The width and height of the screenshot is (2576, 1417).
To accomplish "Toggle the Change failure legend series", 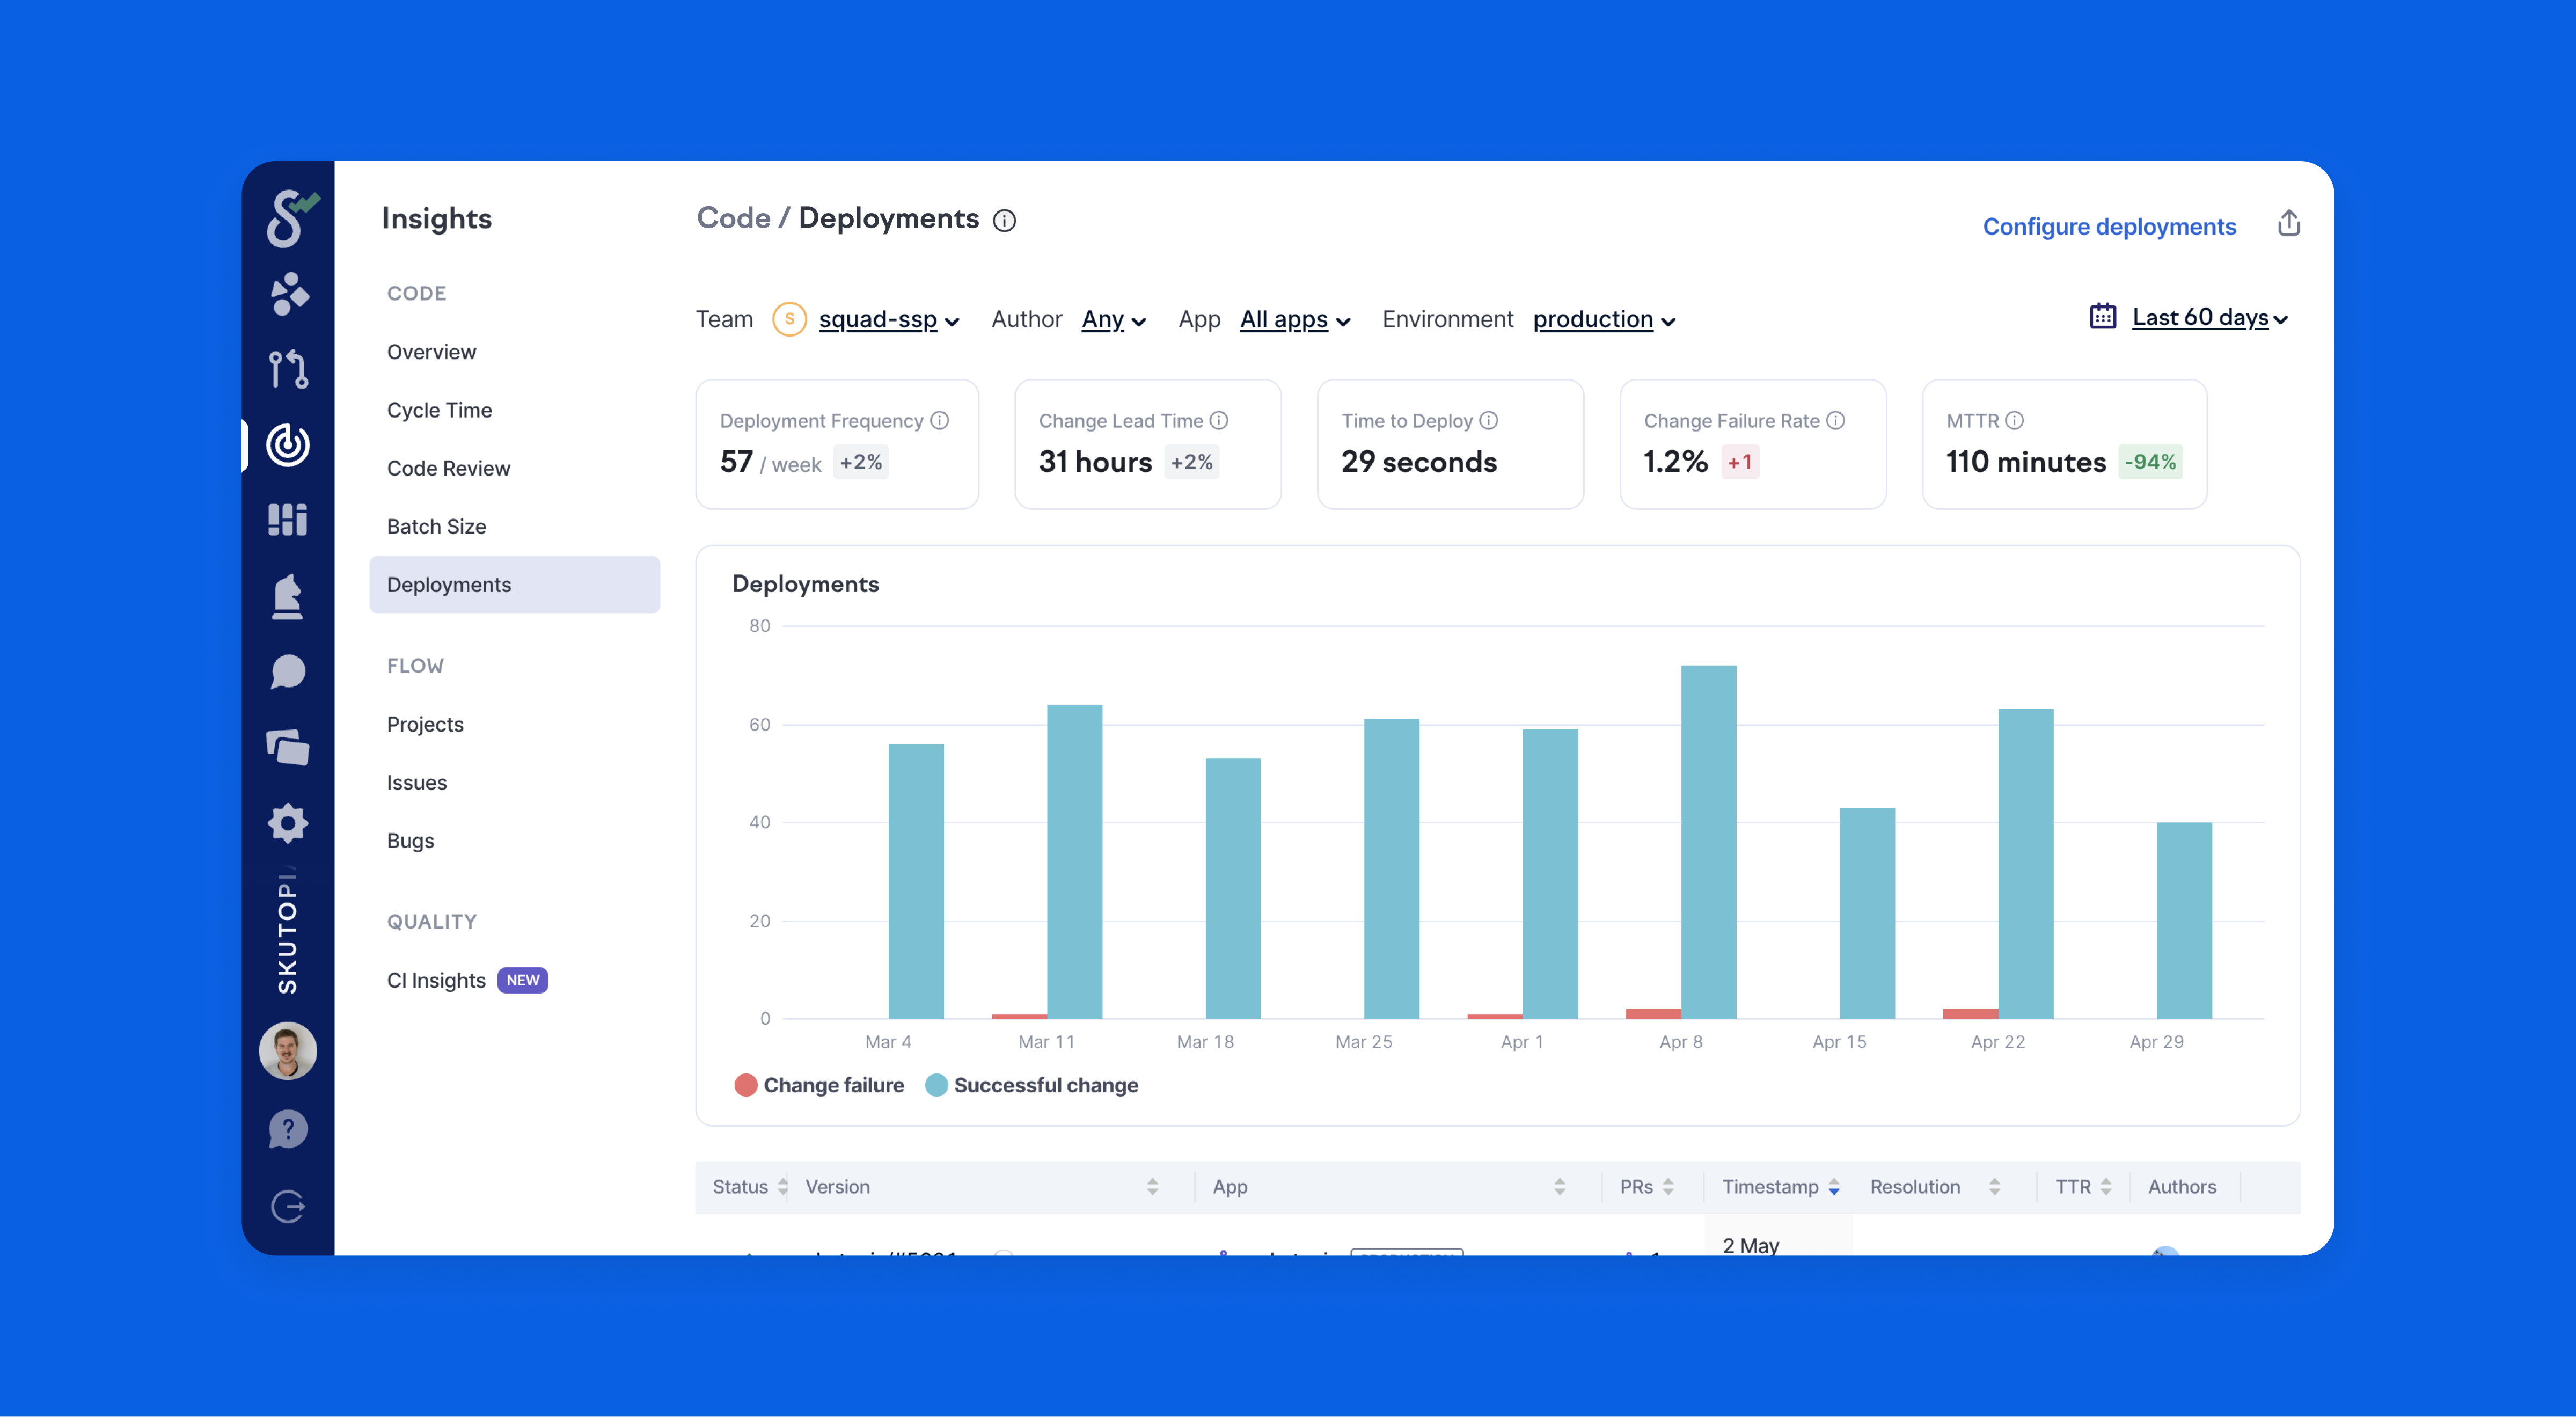I will [x=819, y=1085].
